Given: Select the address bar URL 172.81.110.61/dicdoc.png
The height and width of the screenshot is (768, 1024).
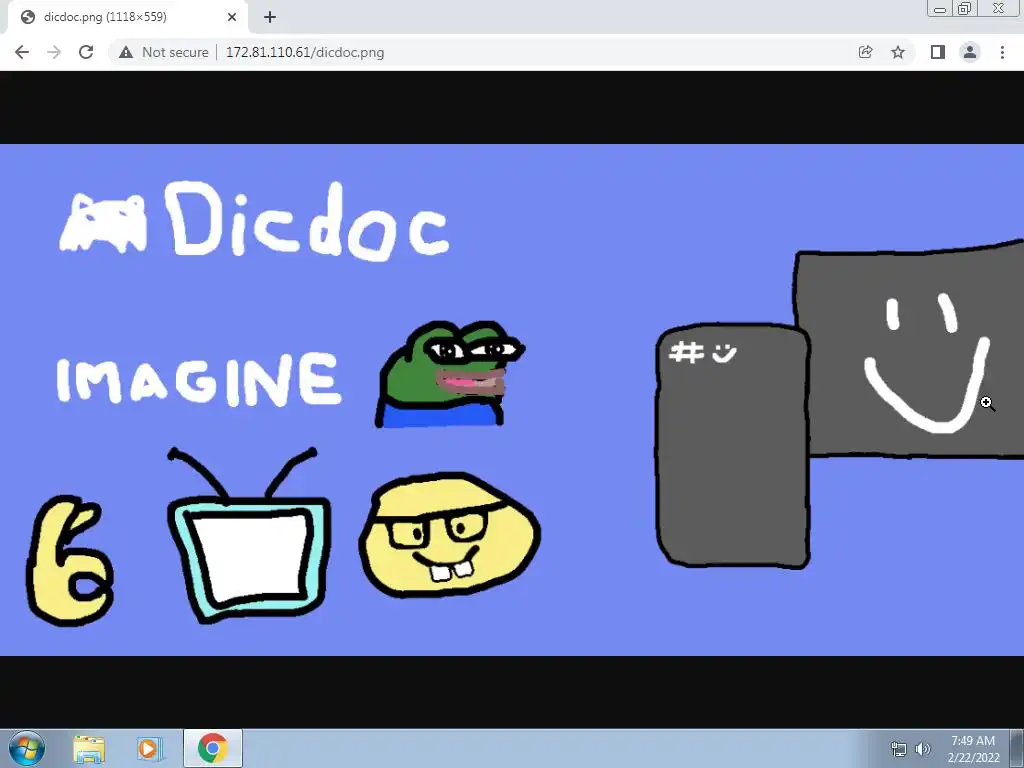Looking at the screenshot, I should (x=305, y=52).
